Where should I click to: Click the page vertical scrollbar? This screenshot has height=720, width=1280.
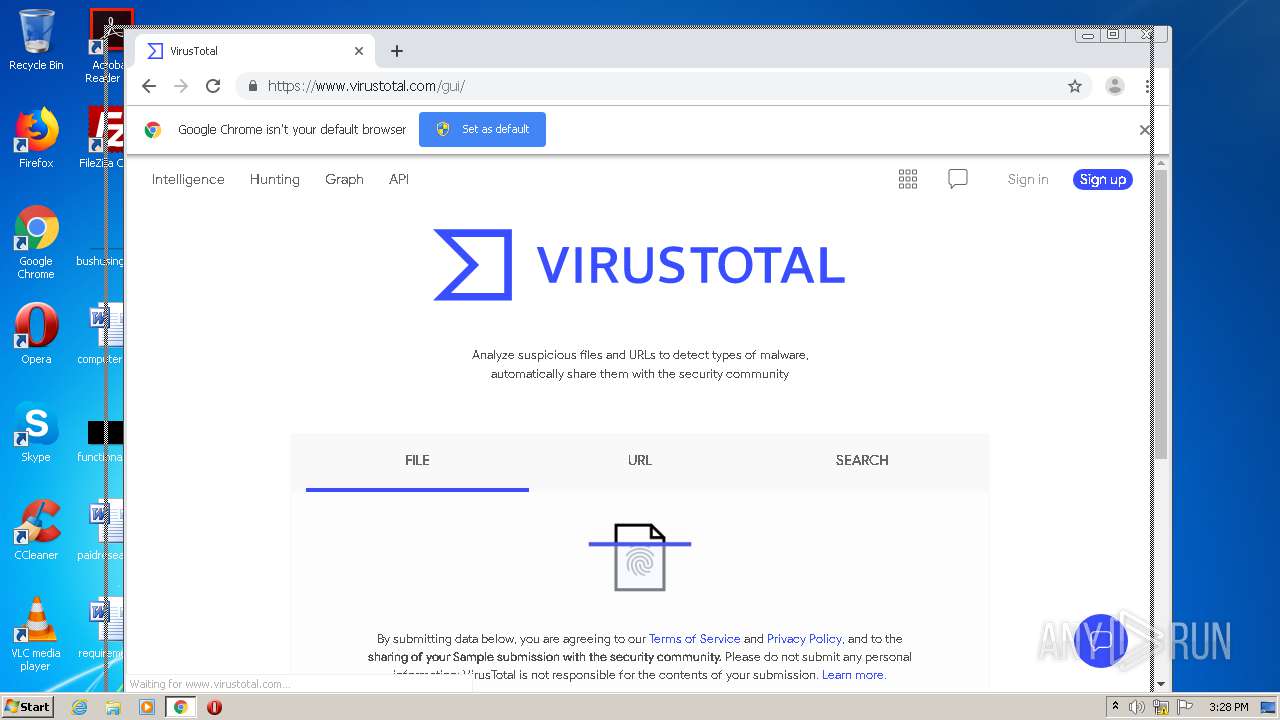(x=1161, y=315)
